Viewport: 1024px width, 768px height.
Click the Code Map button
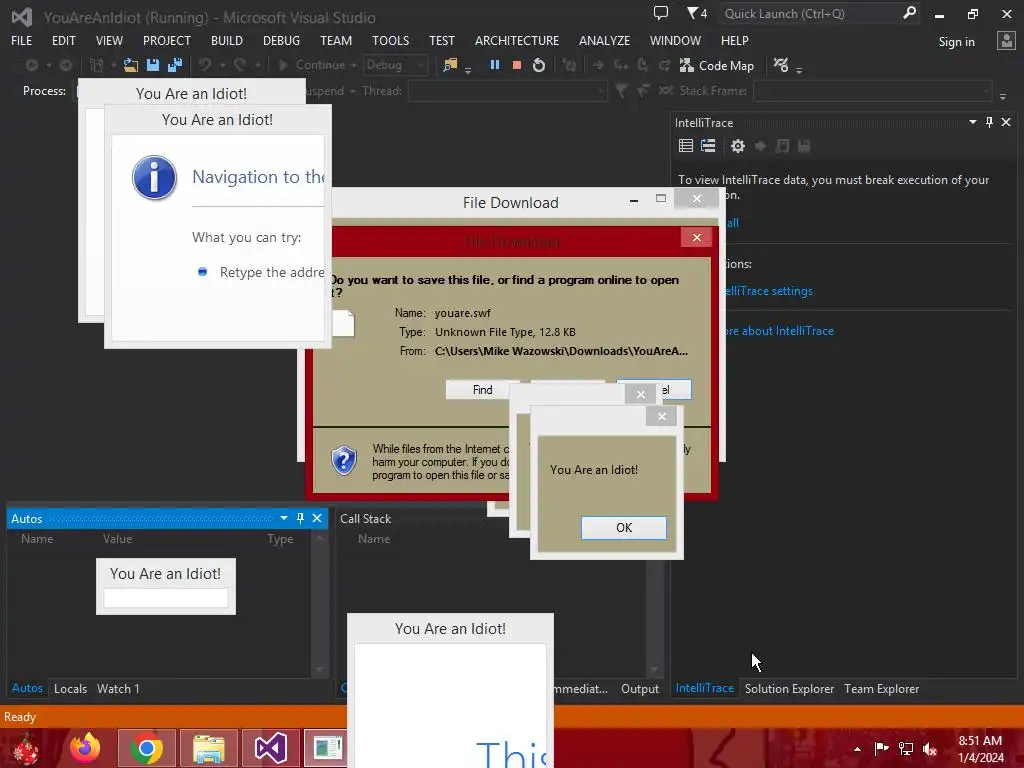(x=717, y=65)
